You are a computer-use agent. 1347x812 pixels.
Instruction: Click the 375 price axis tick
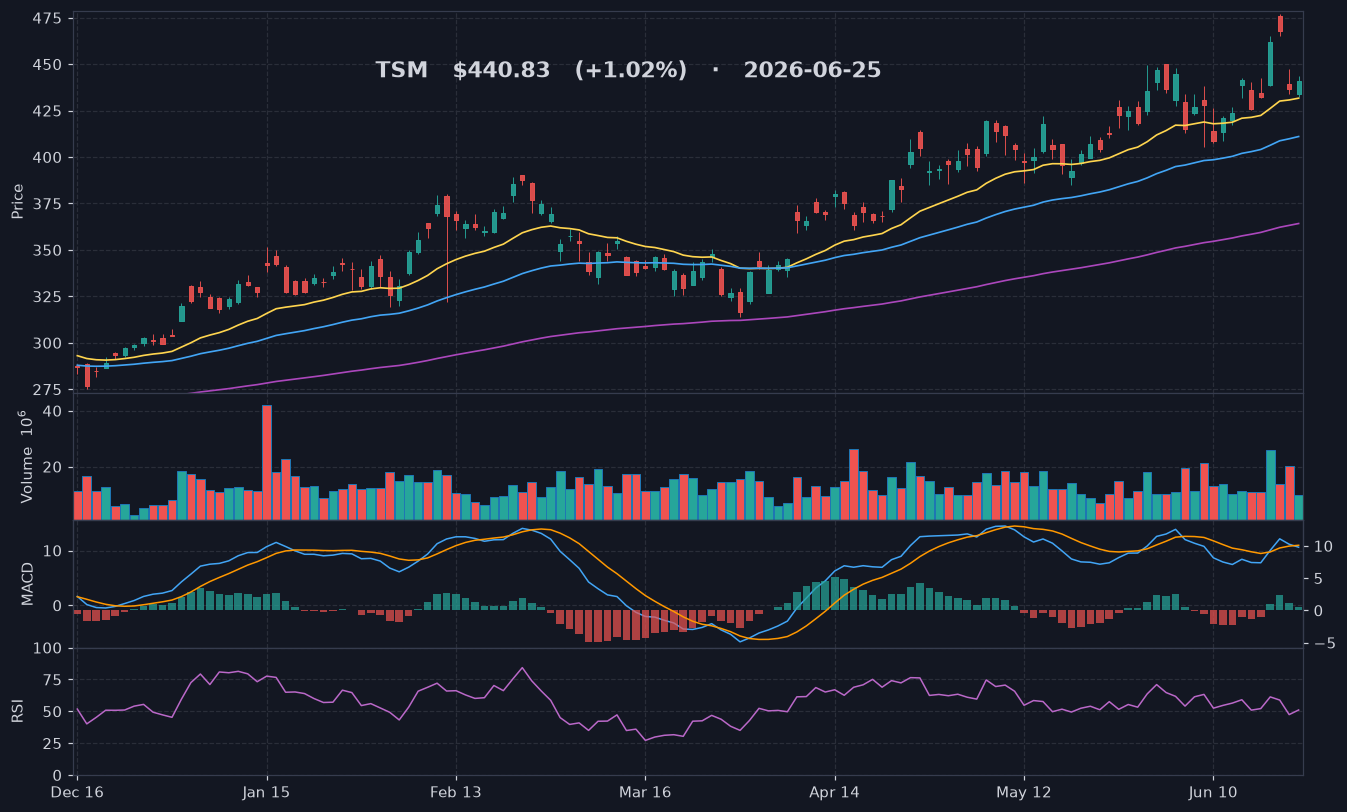click(x=46, y=204)
